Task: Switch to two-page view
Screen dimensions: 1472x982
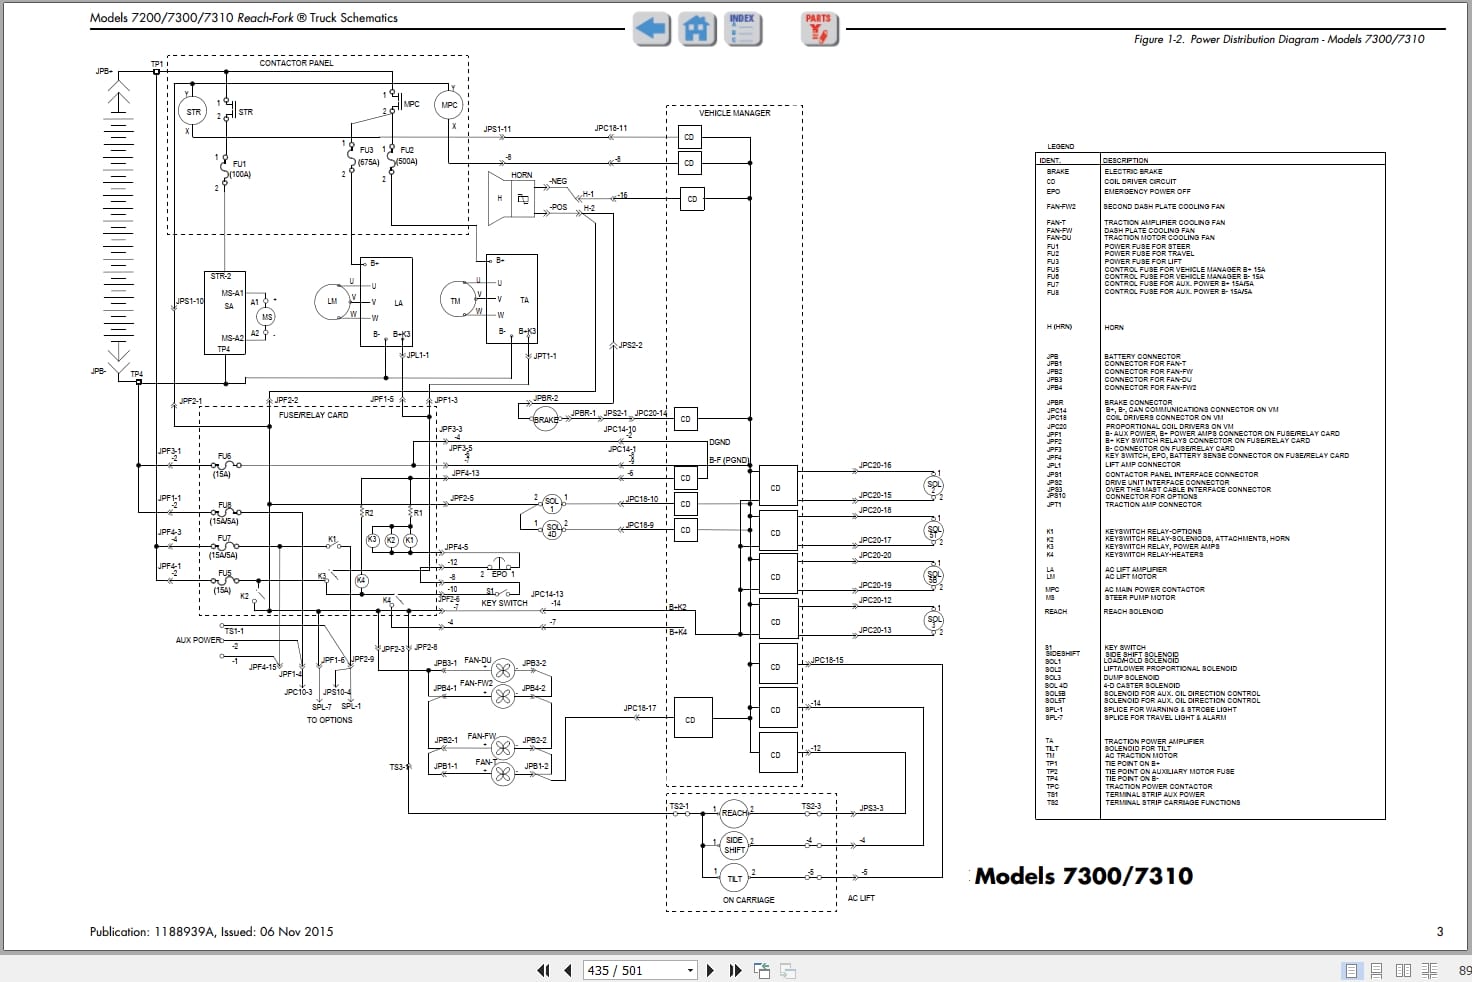Action: 1403,970
